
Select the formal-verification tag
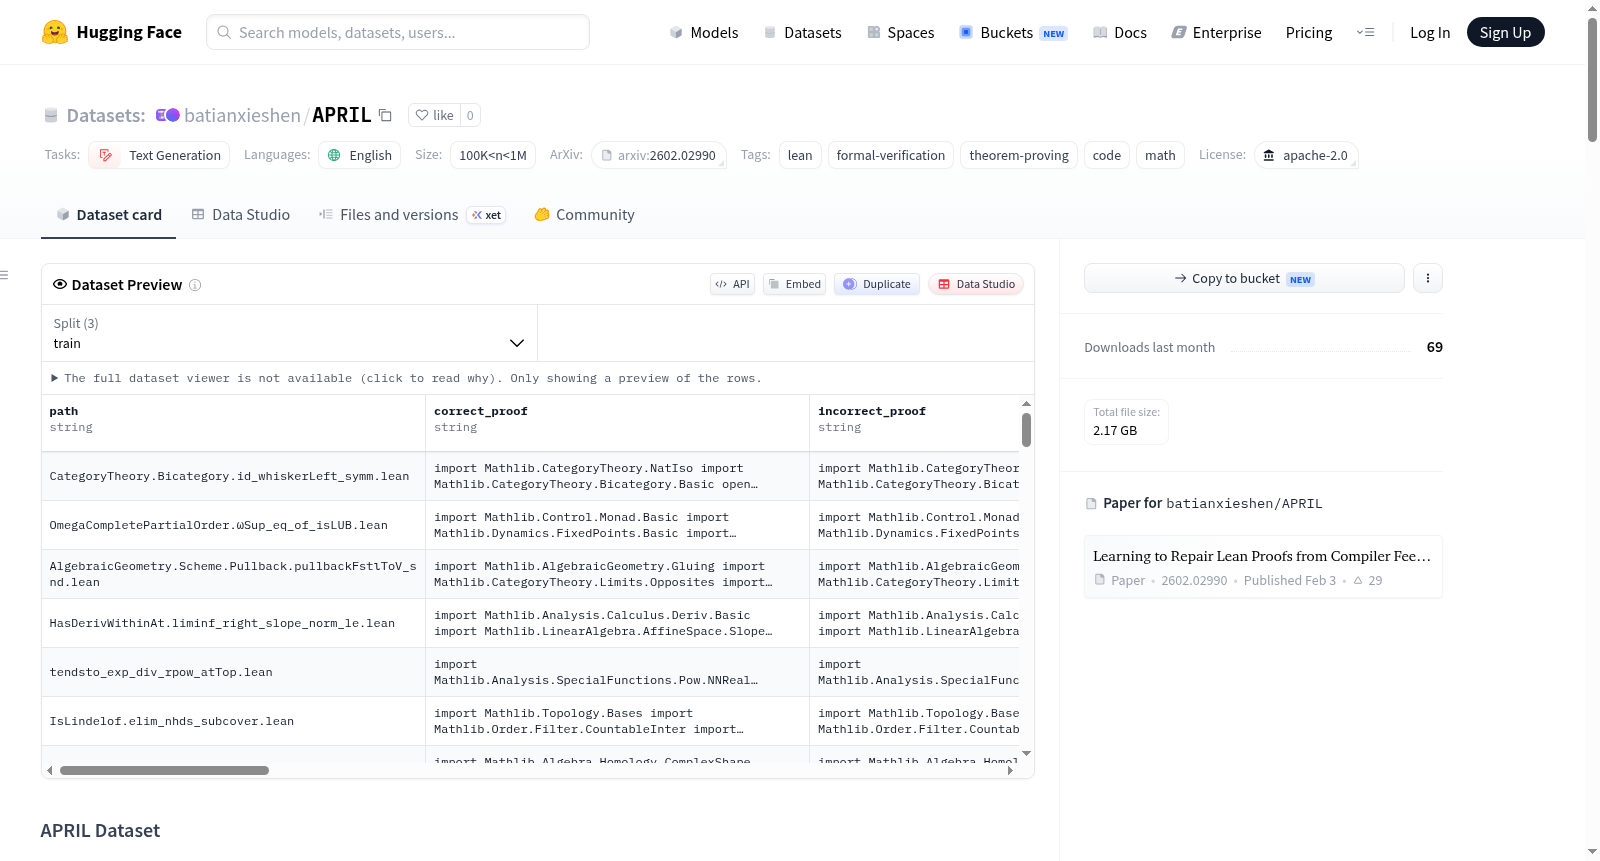pos(891,155)
